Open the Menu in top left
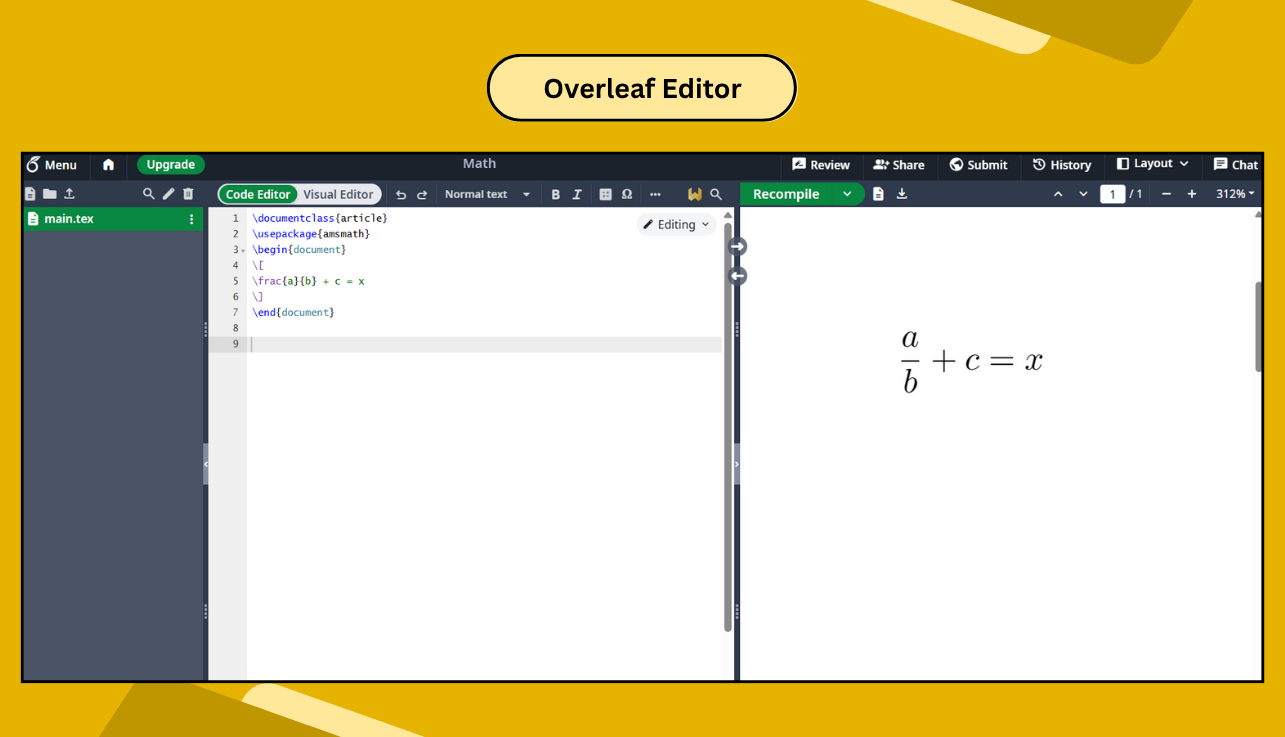The image size is (1285, 737). pyautogui.click(x=52, y=164)
